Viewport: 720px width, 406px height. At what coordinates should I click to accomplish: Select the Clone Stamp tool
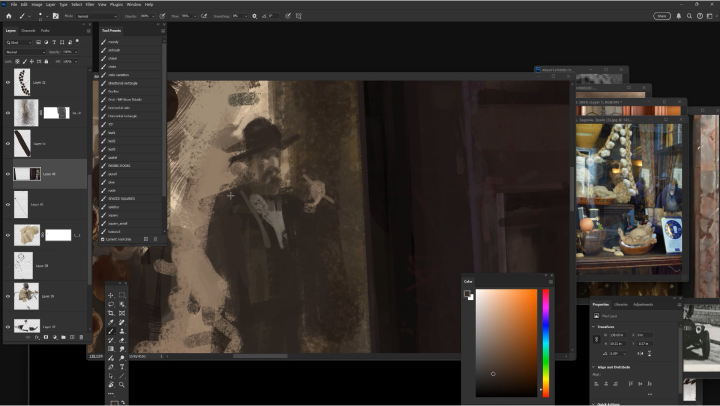(x=122, y=331)
